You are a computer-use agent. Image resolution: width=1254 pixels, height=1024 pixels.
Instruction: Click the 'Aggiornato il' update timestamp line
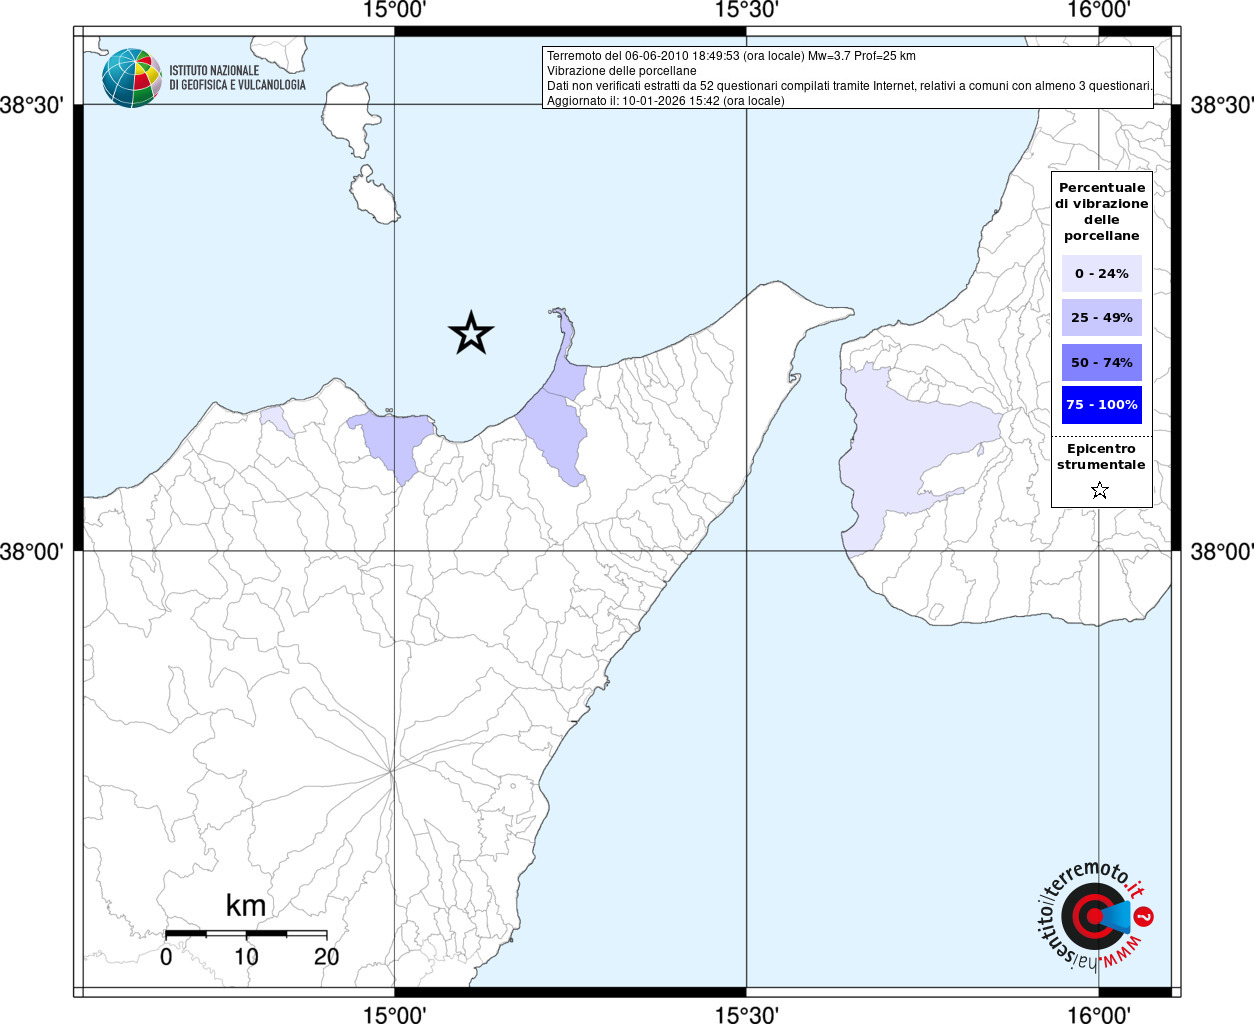click(665, 101)
